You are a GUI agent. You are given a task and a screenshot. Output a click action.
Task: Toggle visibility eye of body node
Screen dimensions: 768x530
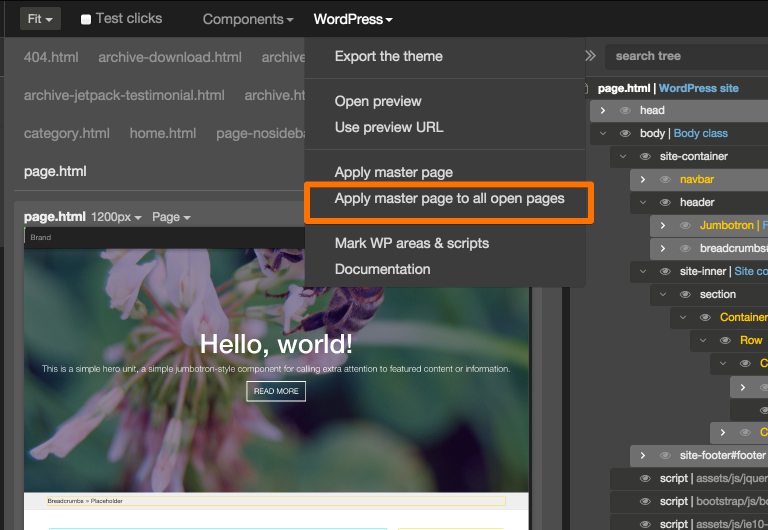(625, 133)
